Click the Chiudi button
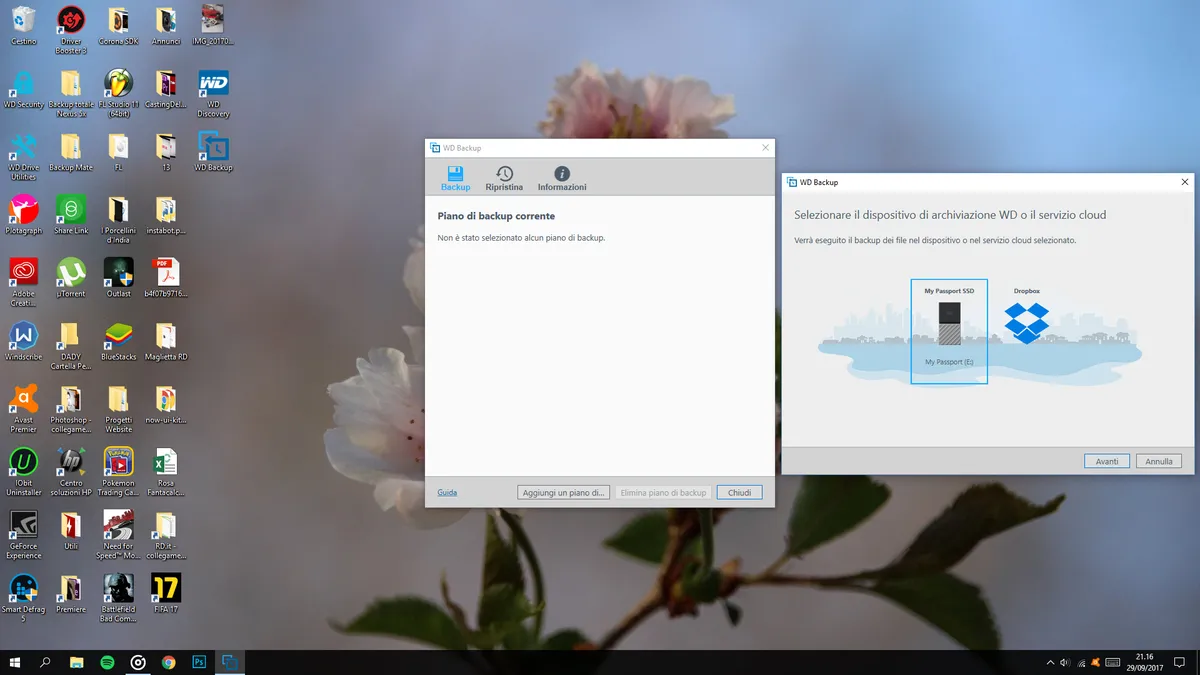This screenshot has height=675, width=1200. click(740, 492)
